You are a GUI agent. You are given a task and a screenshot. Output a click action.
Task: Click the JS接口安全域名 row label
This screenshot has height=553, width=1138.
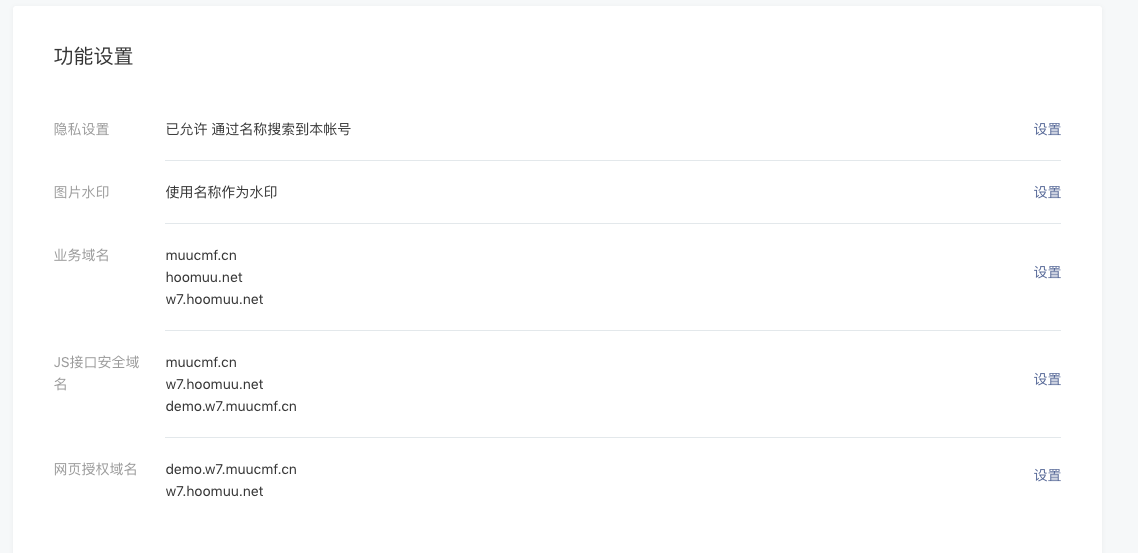coord(97,373)
